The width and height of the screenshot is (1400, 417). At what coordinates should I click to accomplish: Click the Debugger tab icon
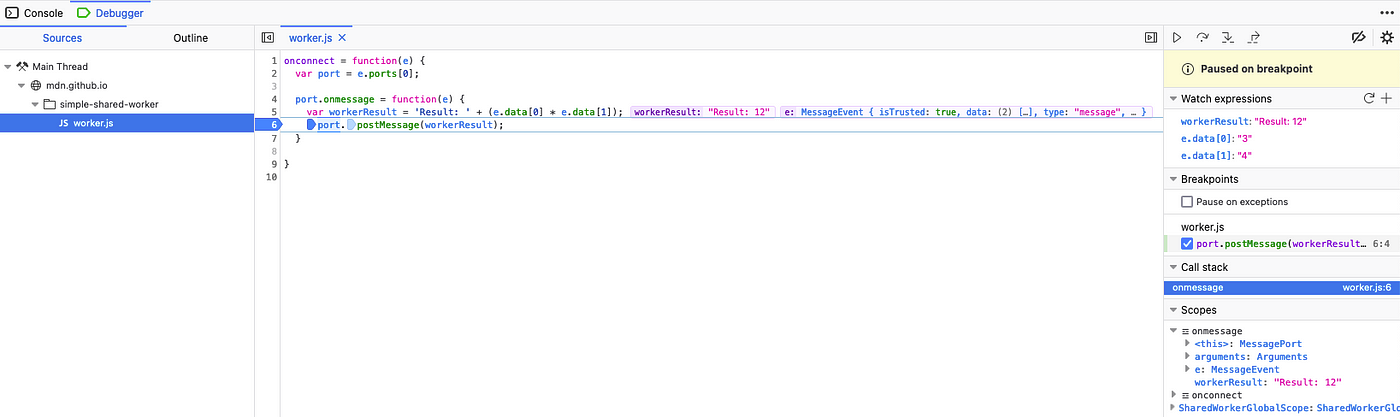[83, 13]
